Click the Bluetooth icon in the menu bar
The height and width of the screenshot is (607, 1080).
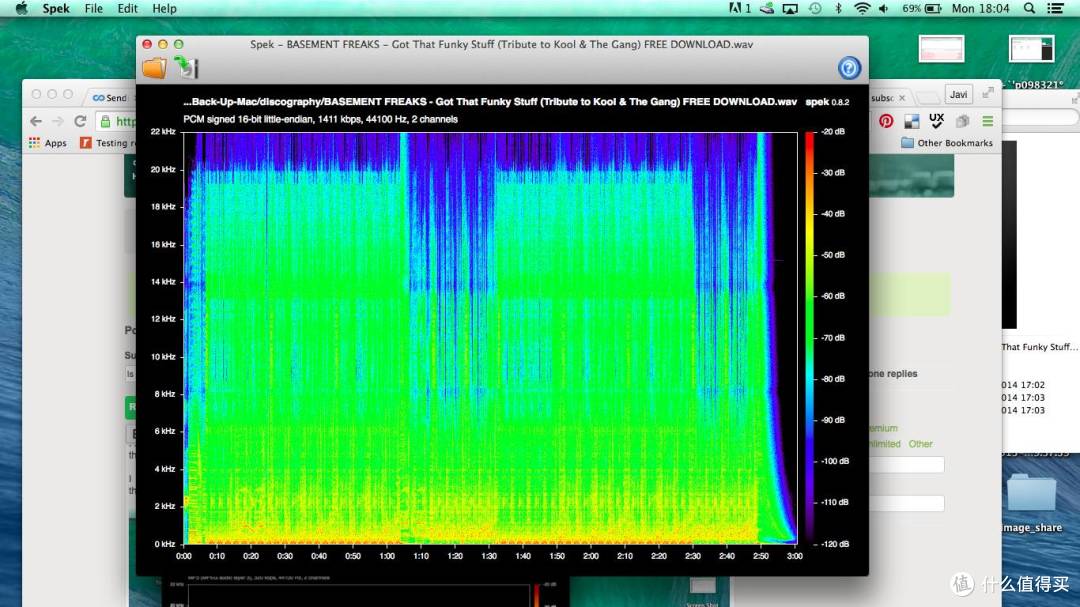pyautogui.click(x=838, y=8)
